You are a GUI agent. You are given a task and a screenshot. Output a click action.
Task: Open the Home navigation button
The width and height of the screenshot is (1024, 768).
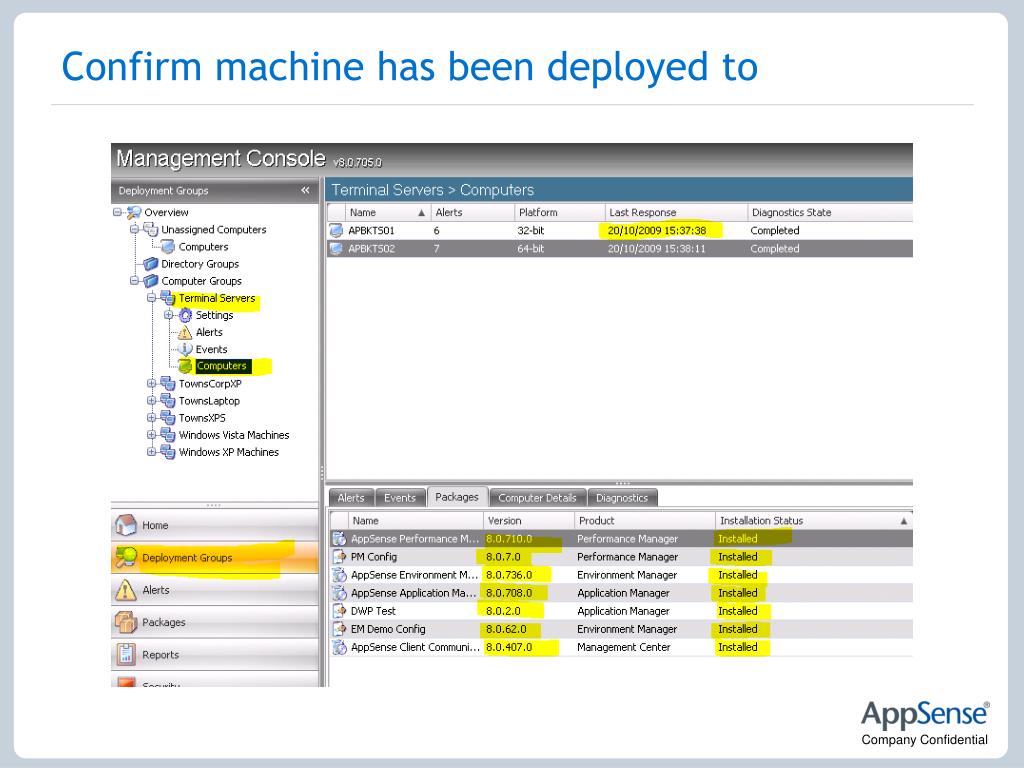point(214,525)
